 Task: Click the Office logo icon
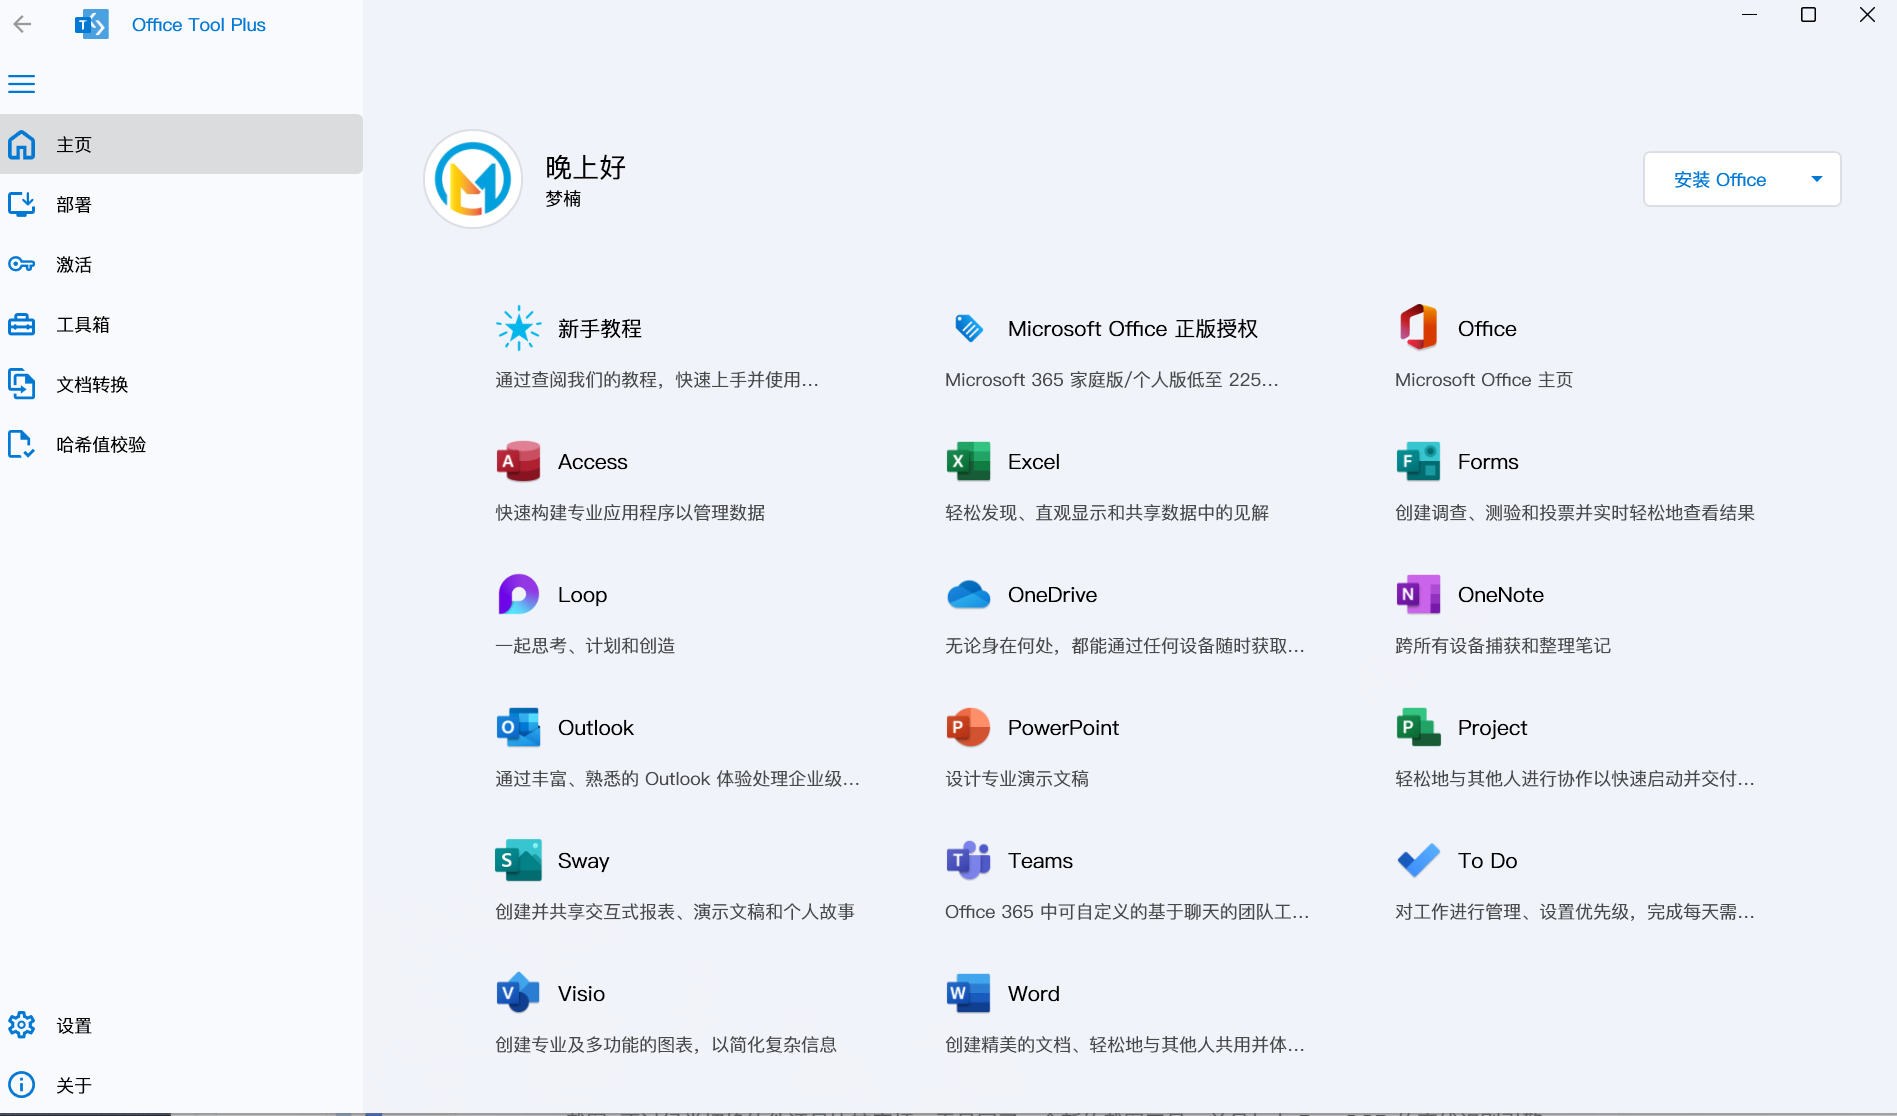point(1418,327)
